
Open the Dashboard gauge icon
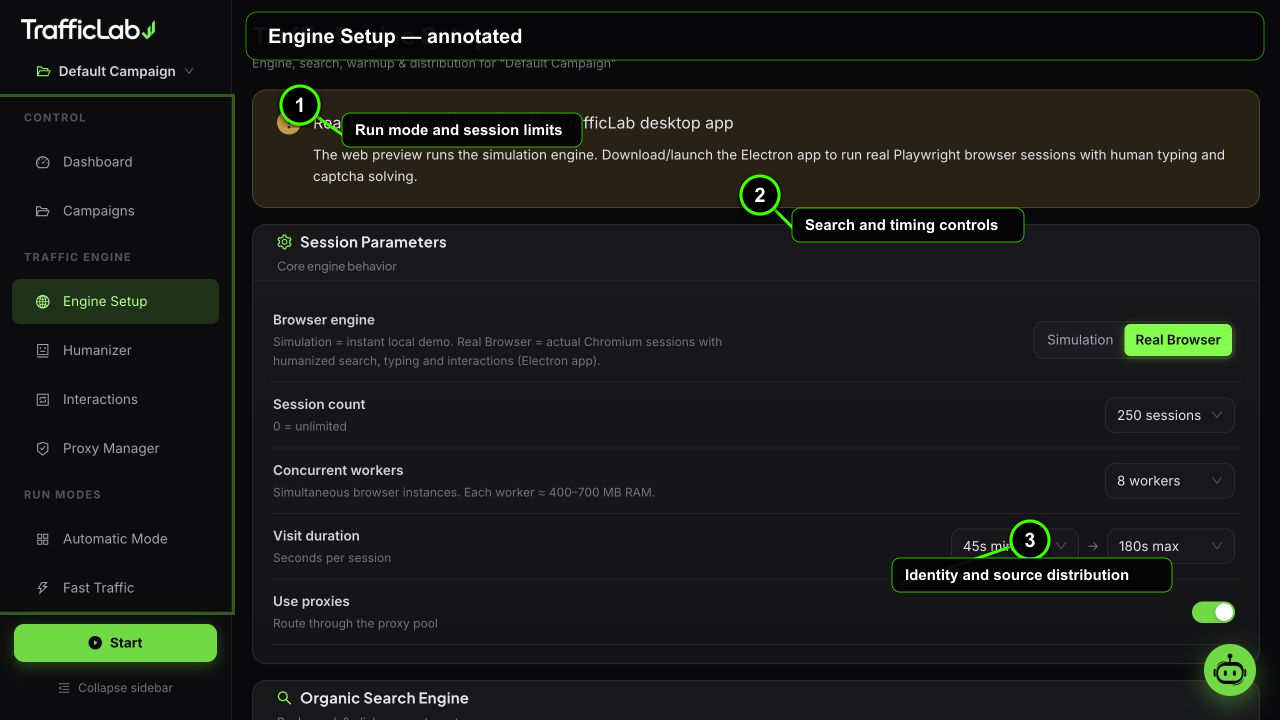click(42, 162)
